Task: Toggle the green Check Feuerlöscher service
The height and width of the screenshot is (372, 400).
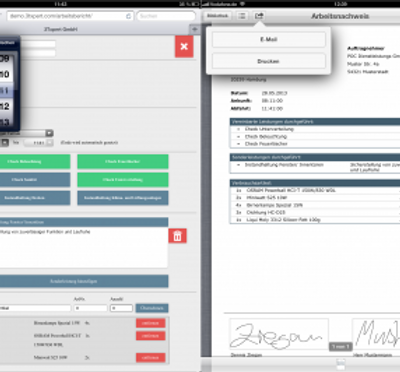Action: point(123,161)
